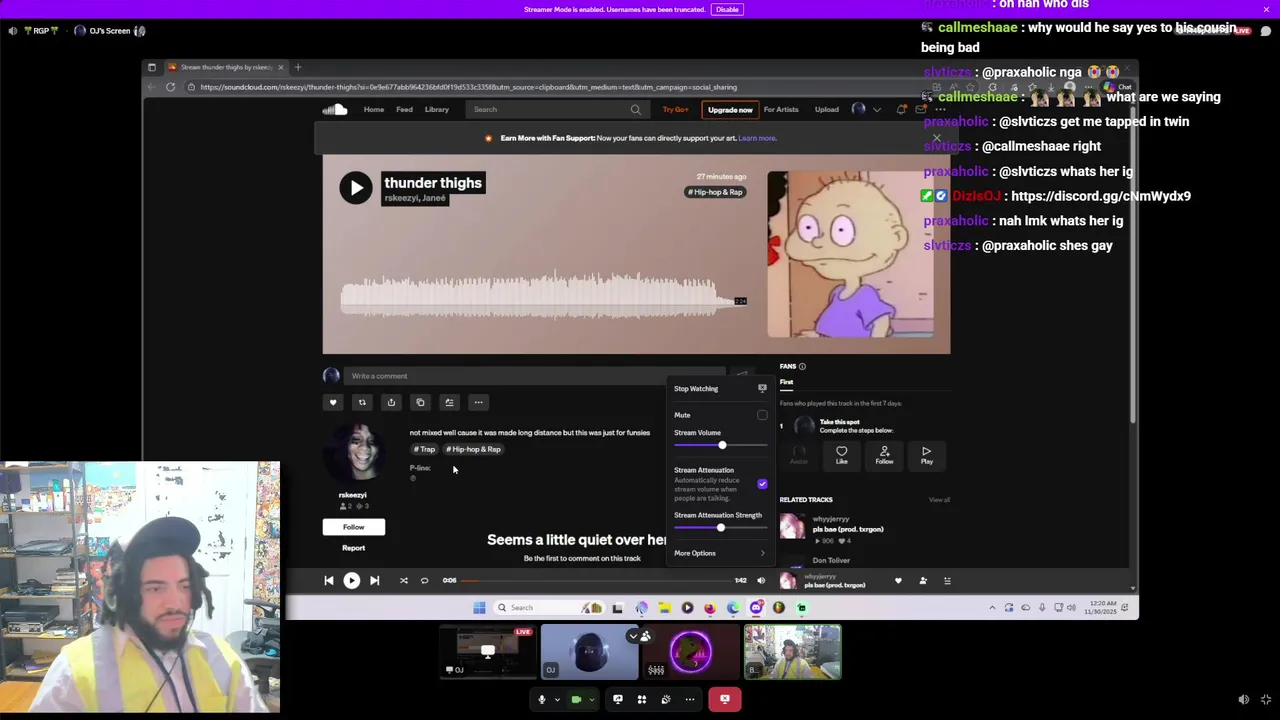The height and width of the screenshot is (720, 1280).
Task: Click the Trap tag under the description
Action: point(425,450)
